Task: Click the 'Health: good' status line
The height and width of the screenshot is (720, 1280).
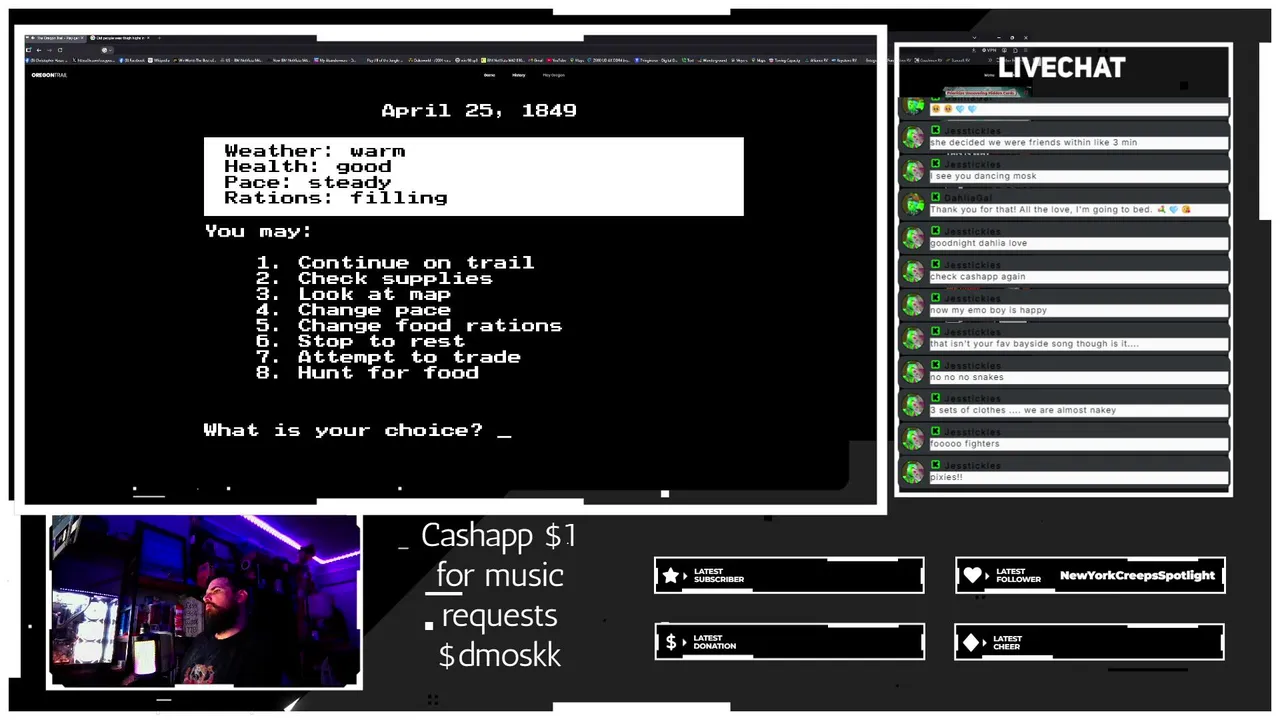Action: click(x=308, y=167)
